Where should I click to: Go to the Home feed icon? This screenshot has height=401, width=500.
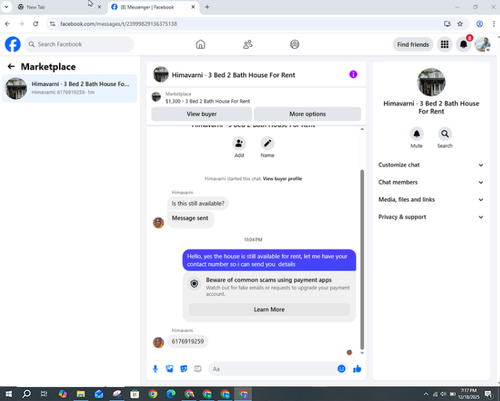click(x=200, y=44)
